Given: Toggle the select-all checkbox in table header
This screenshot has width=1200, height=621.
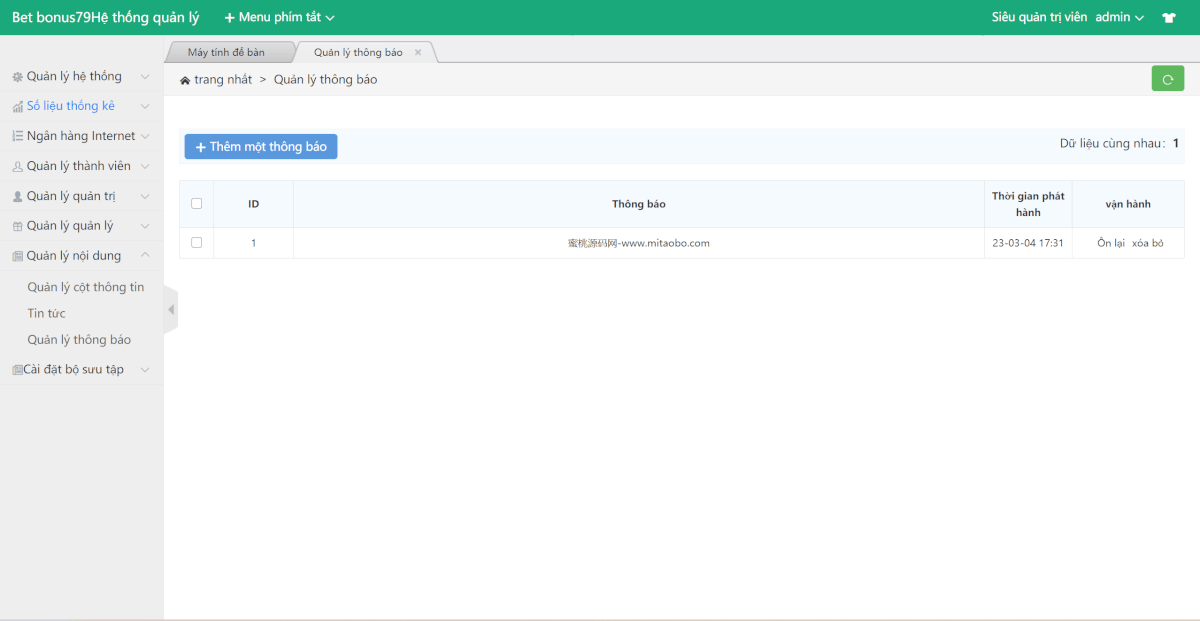Looking at the screenshot, I should tap(196, 203).
